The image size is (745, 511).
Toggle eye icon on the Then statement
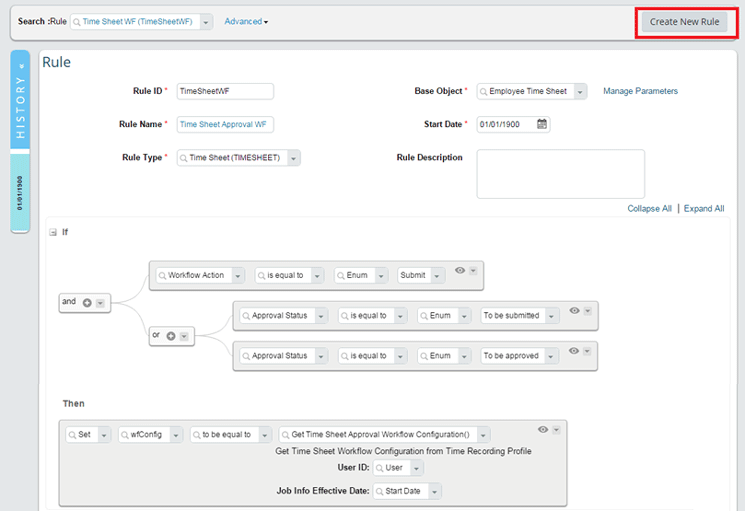(543, 429)
